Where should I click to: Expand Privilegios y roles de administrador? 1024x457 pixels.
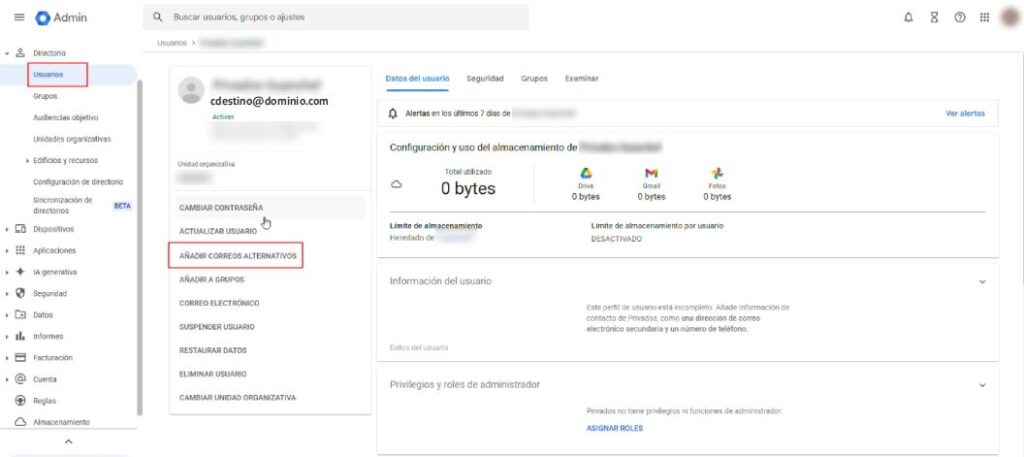pyautogui.click(x=982, y=385)
